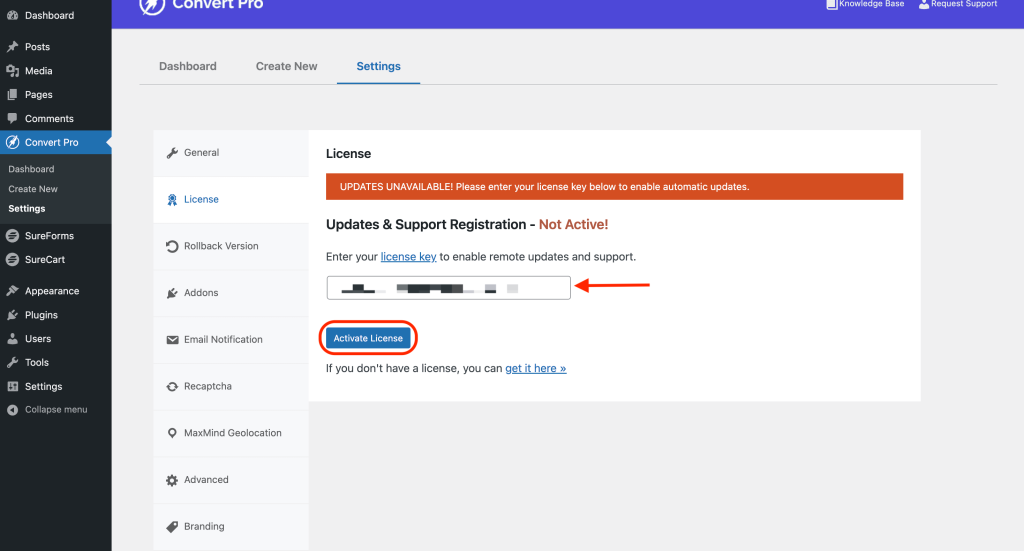Click the Branding tag icon
The width and height of the screenshot is (1024, 551).
click(x=172, y=527)
